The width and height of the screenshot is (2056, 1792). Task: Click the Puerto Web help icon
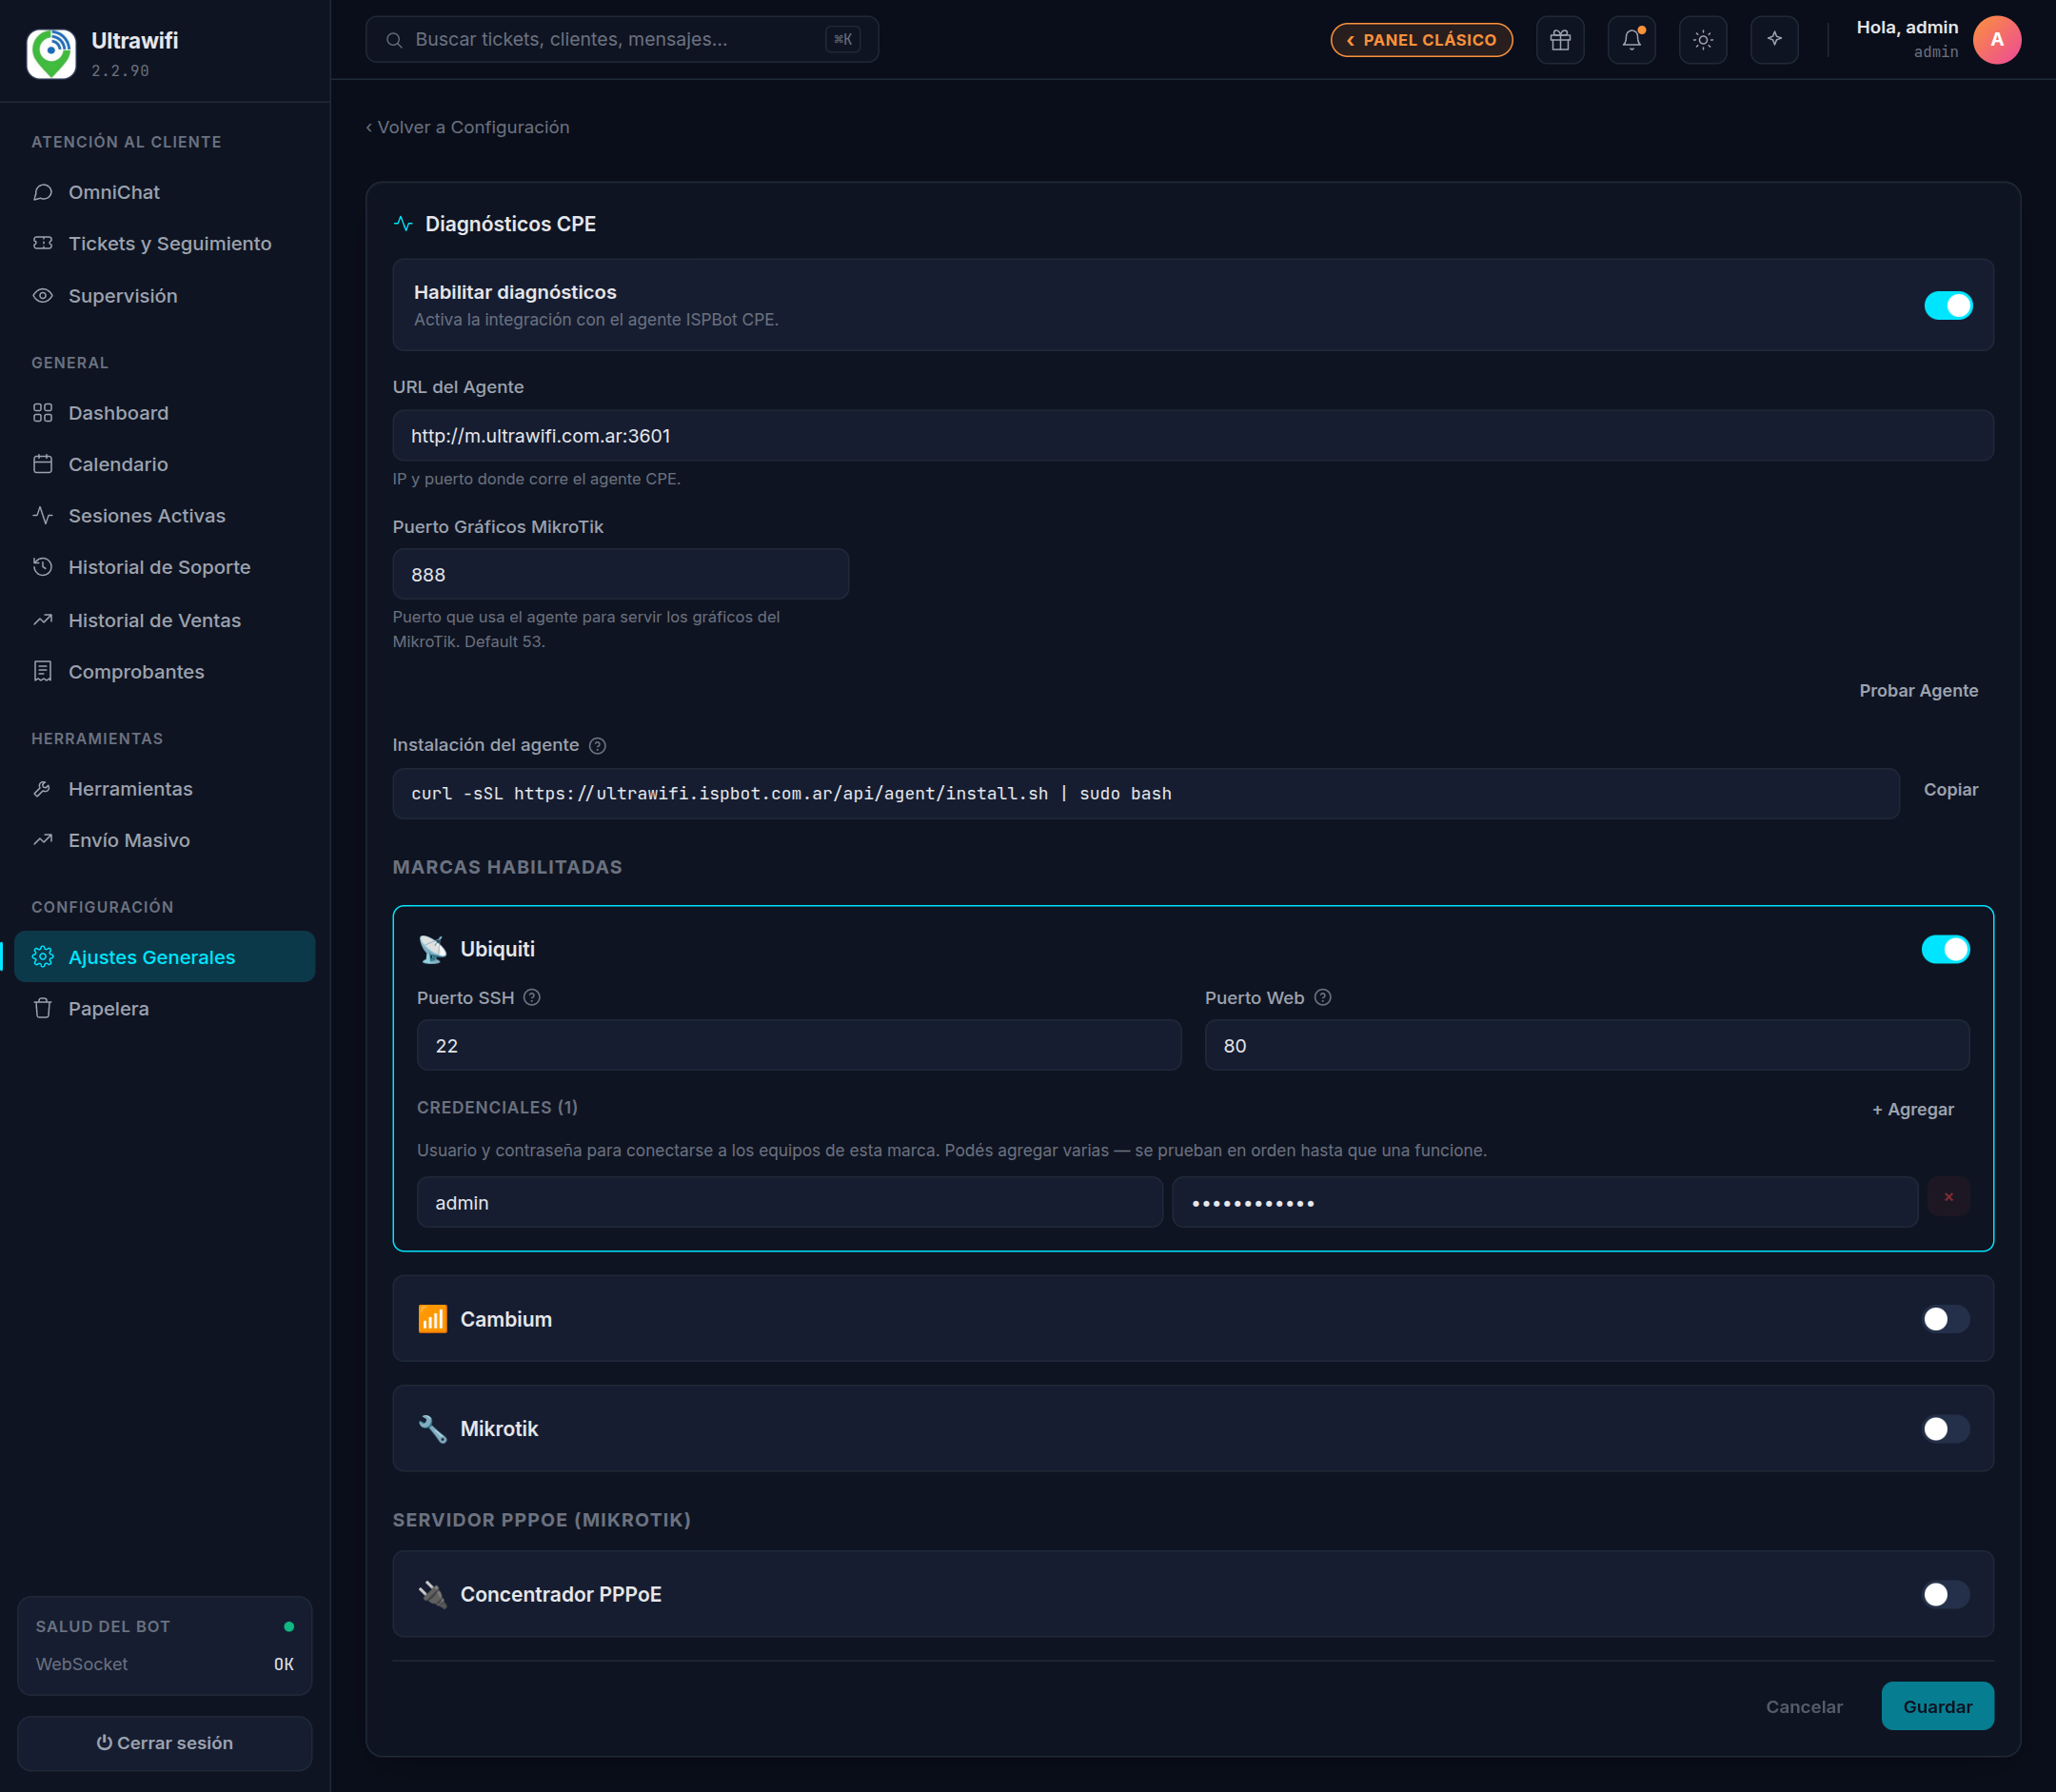coord(1322,998)
